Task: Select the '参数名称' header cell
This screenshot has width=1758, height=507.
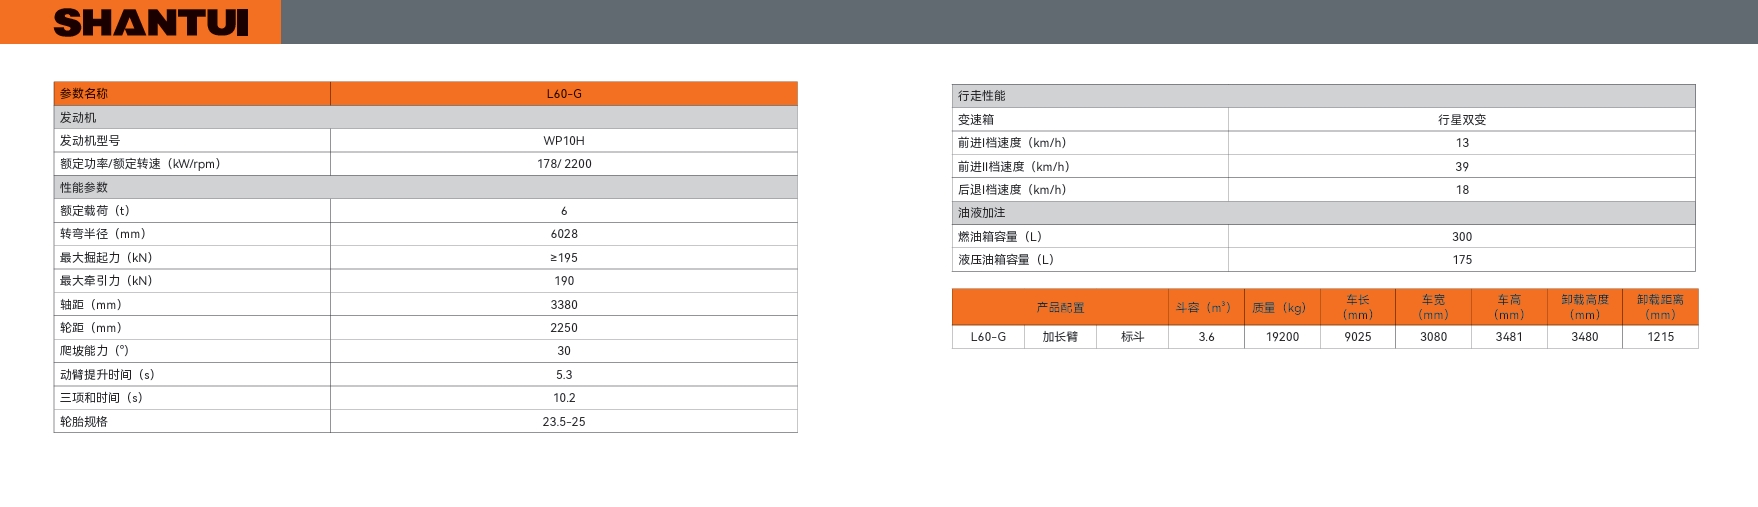Action: coord(192,94)
